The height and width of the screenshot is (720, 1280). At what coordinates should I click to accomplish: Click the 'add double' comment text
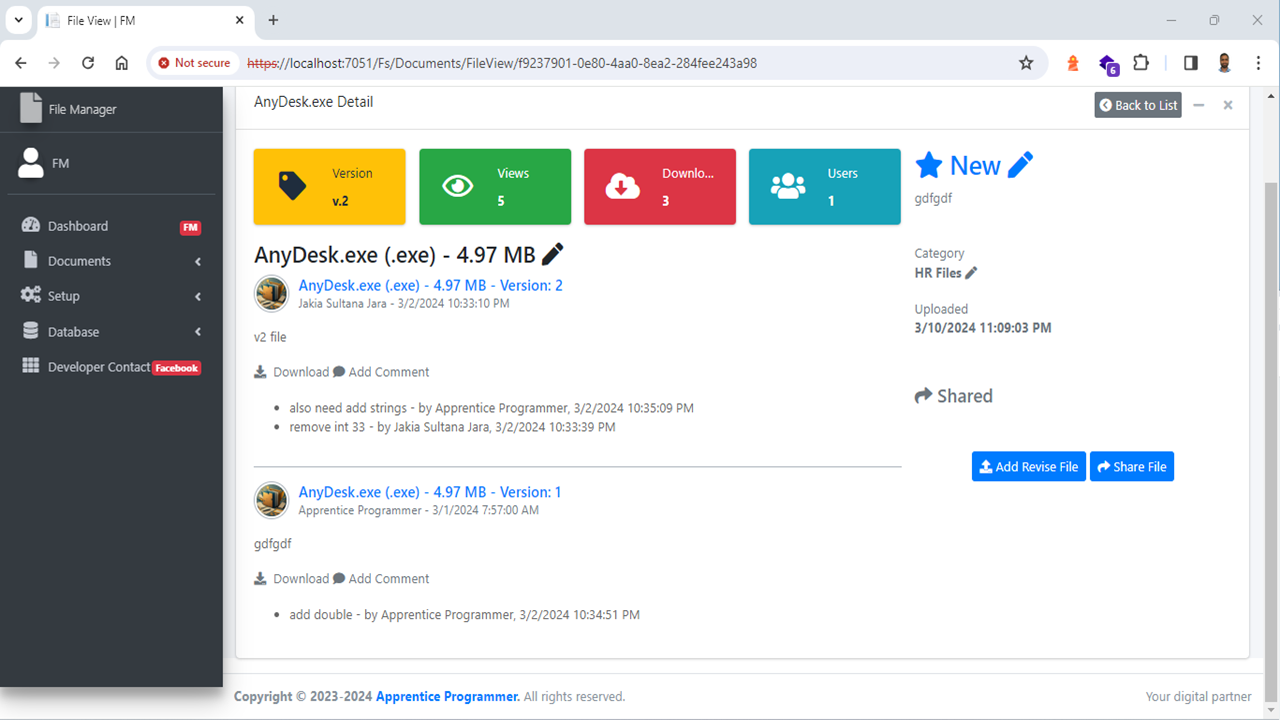(464, 615)
